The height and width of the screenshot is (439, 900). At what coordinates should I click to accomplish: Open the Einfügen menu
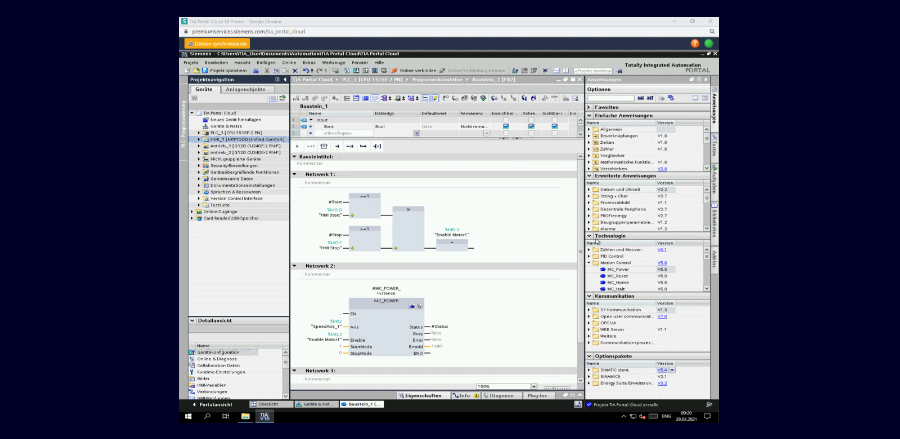pos(266,63)
